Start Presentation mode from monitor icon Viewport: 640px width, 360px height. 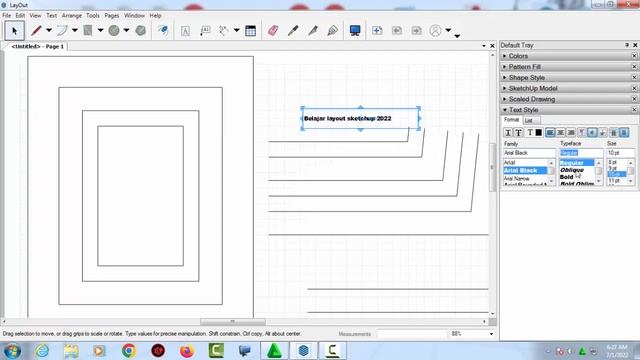[355, 31]
